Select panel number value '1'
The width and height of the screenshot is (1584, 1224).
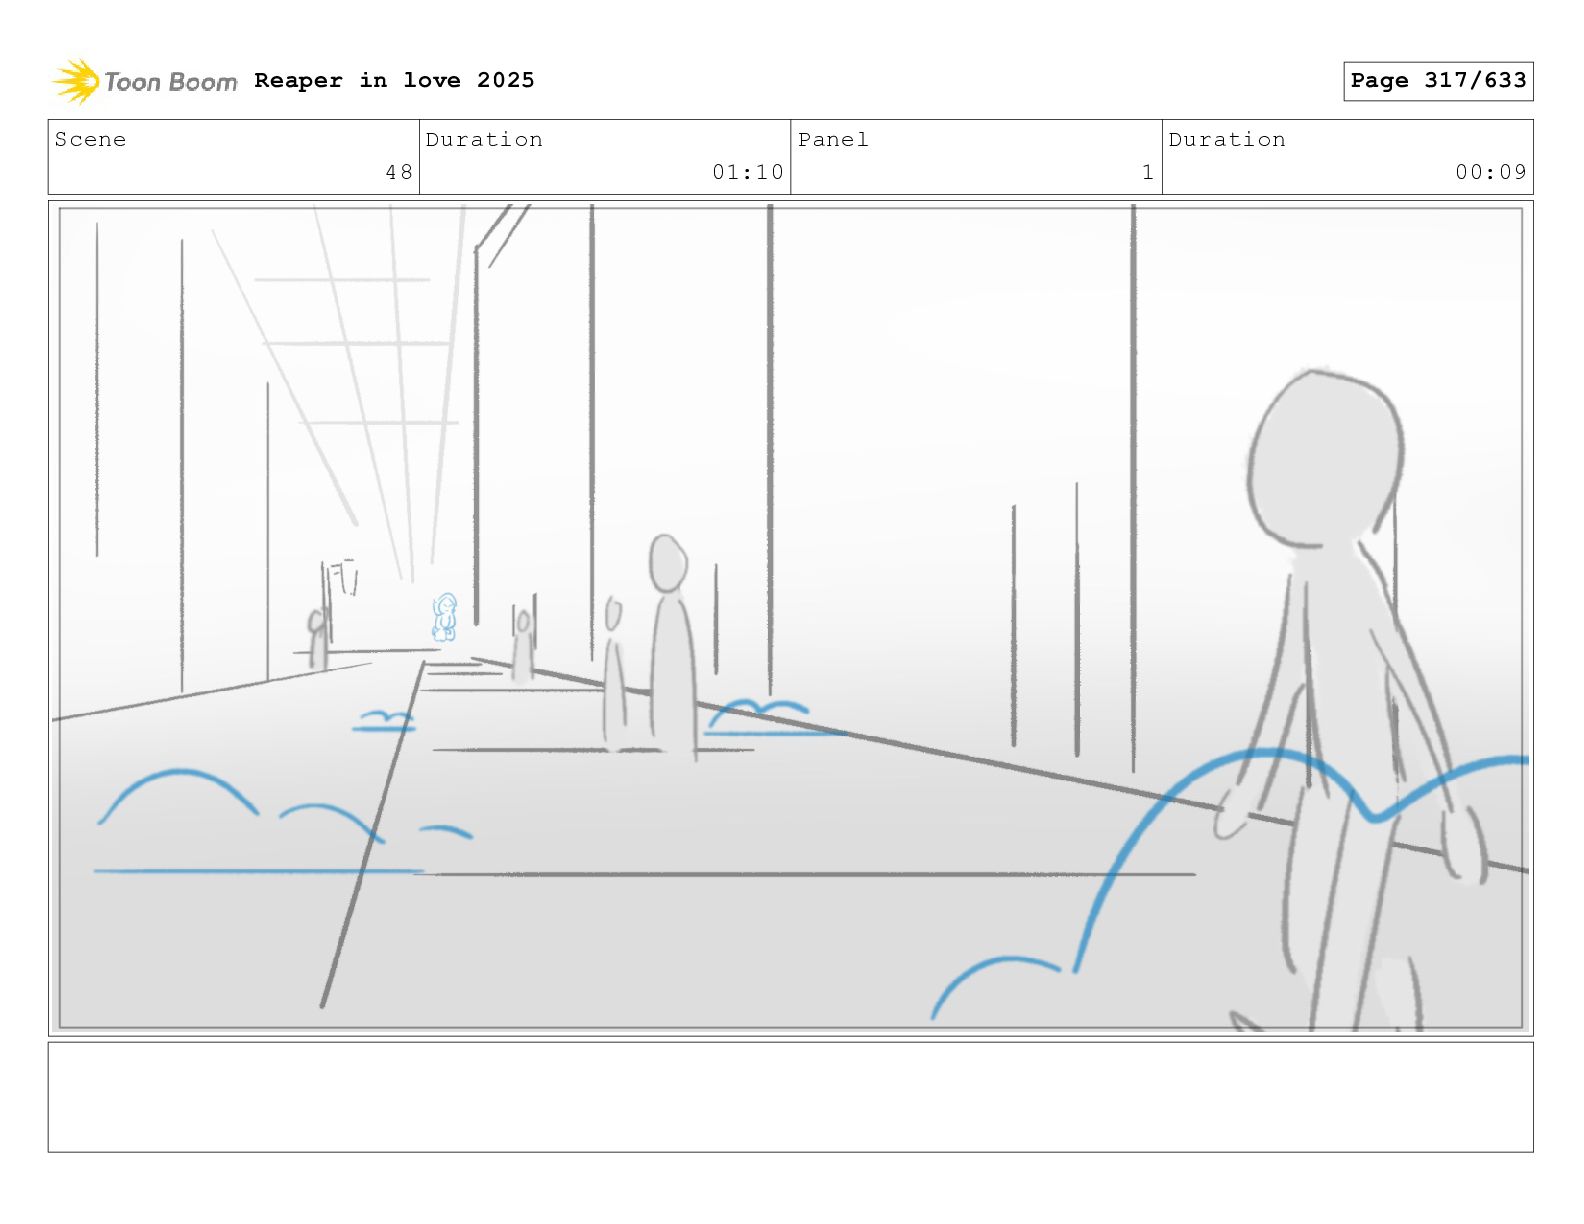tap(1148, 172)
